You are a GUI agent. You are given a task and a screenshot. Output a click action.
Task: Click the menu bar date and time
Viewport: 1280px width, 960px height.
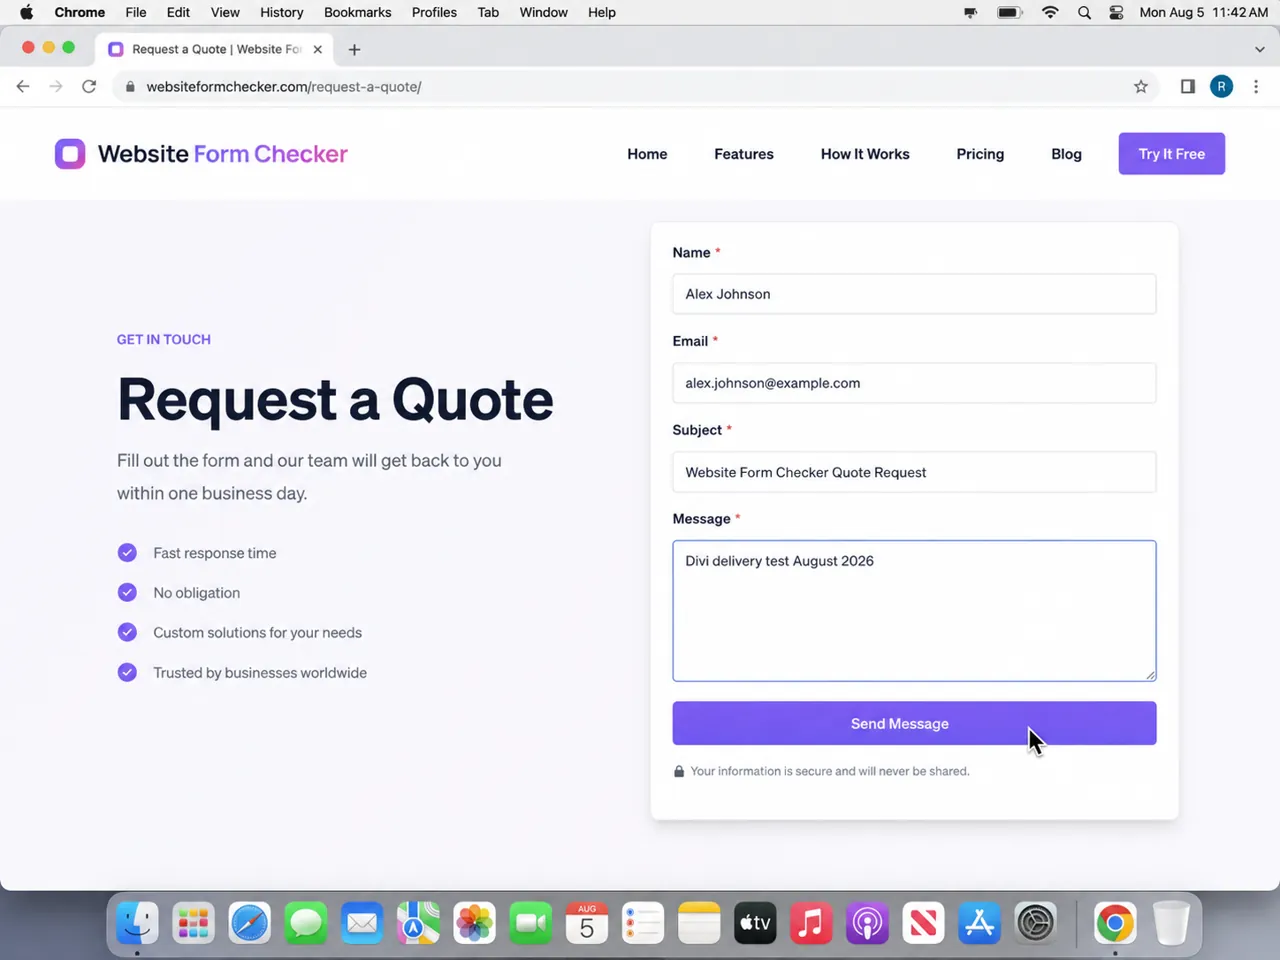1204,13
